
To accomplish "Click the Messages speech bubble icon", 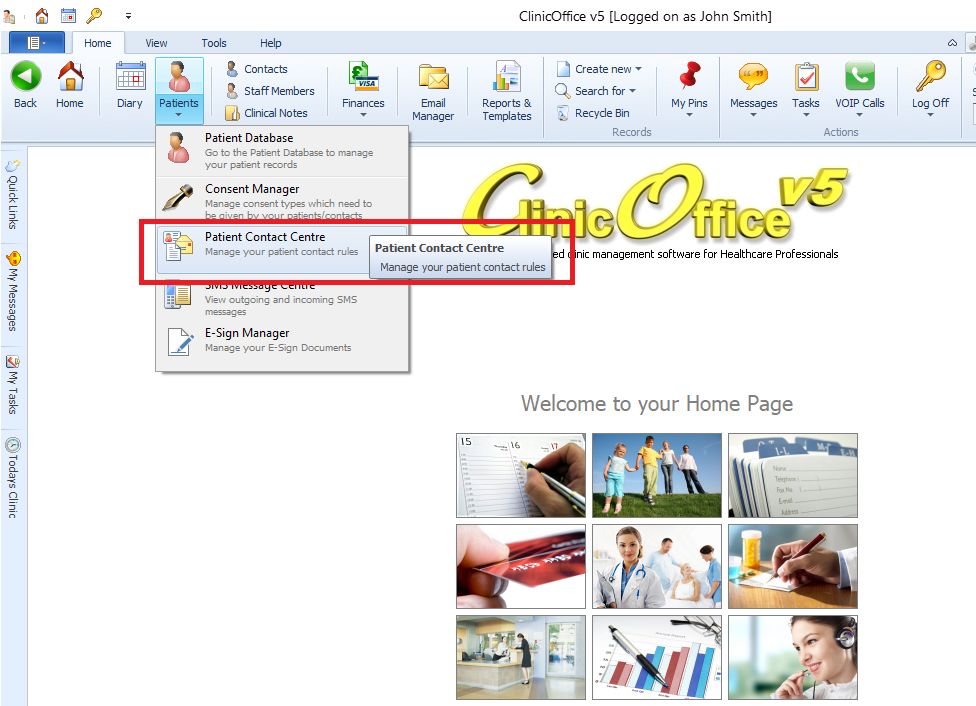I will pos(753,77).
